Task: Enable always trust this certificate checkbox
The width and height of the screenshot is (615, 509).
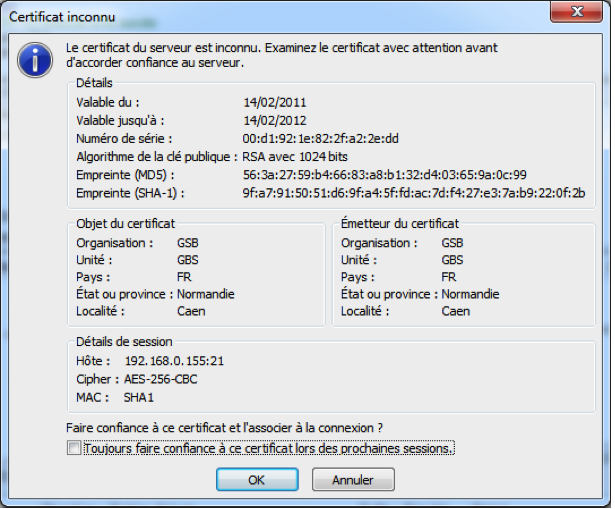Action: pyautogui.click(x=73, y=449)
